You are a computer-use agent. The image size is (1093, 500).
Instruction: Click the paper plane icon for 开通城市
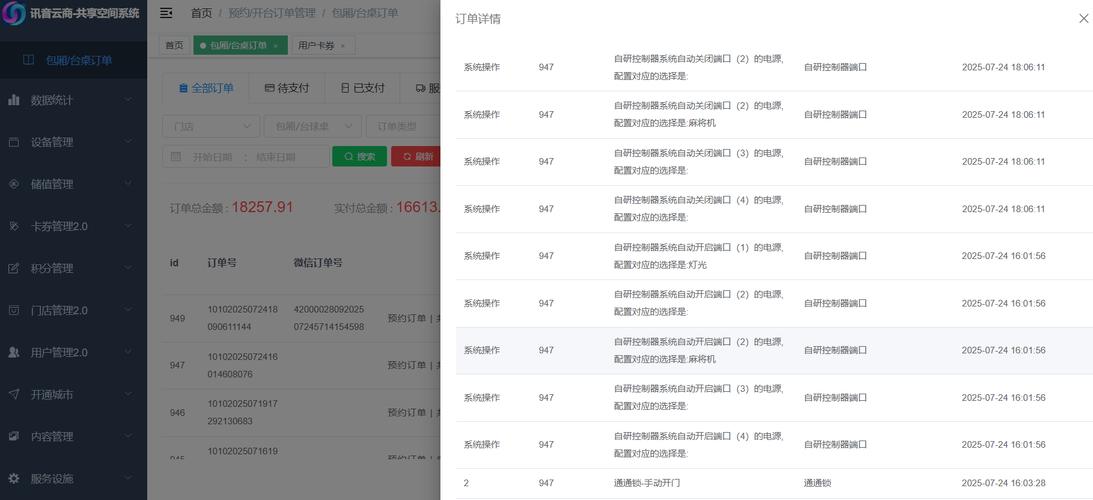pyautogui.click(x=14, y=395)
